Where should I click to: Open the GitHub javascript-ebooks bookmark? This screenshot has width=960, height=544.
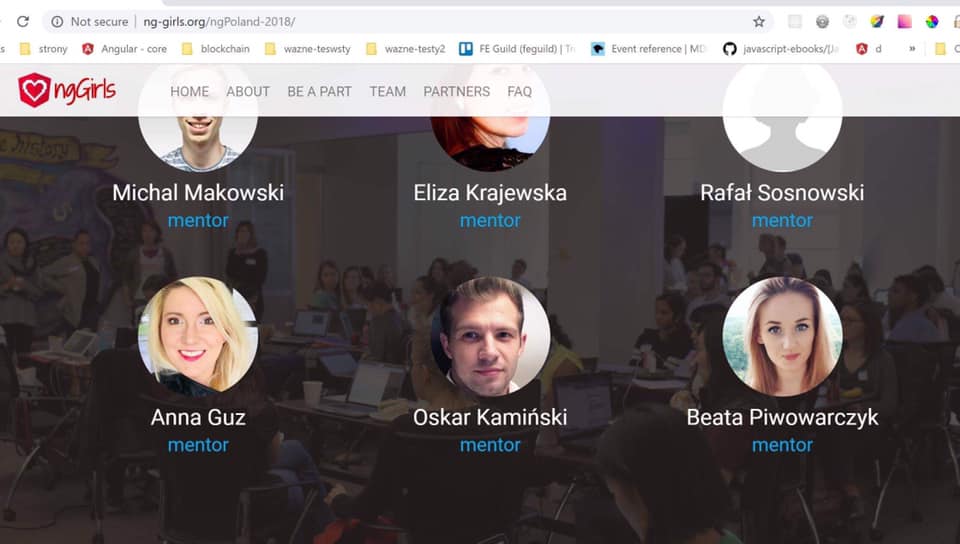pyautogui.click(x=781, y=49)
